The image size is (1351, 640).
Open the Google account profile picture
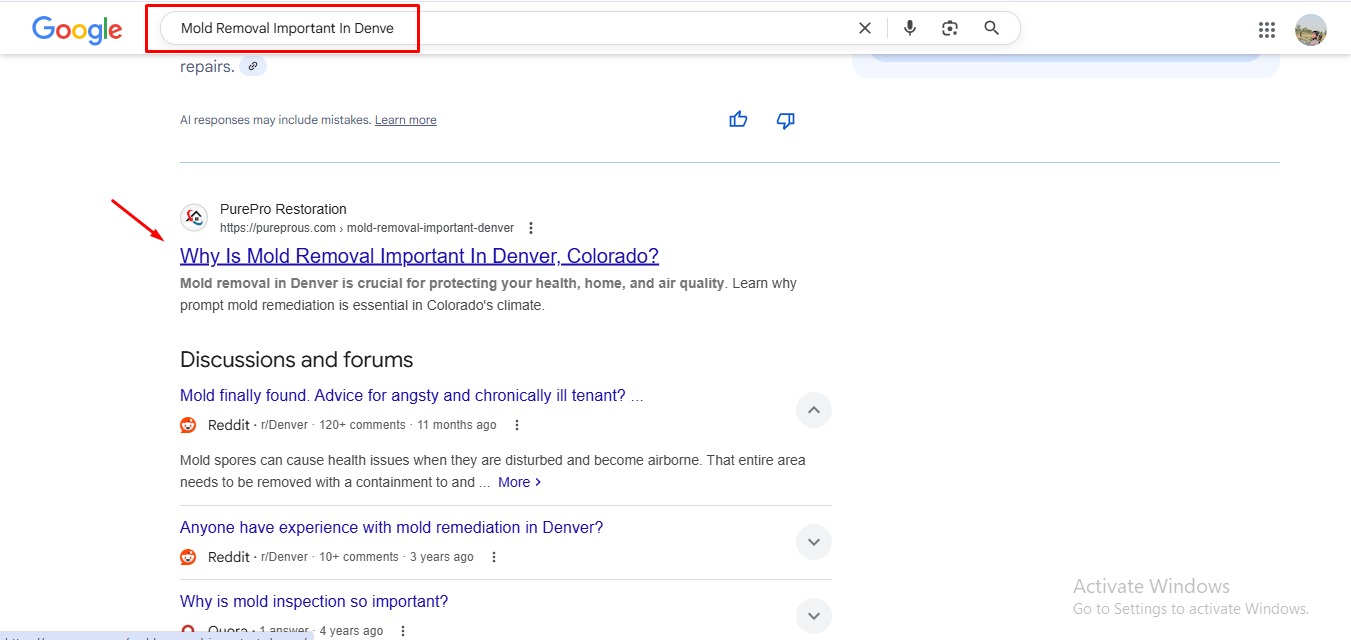click(x=1310, y=30)
